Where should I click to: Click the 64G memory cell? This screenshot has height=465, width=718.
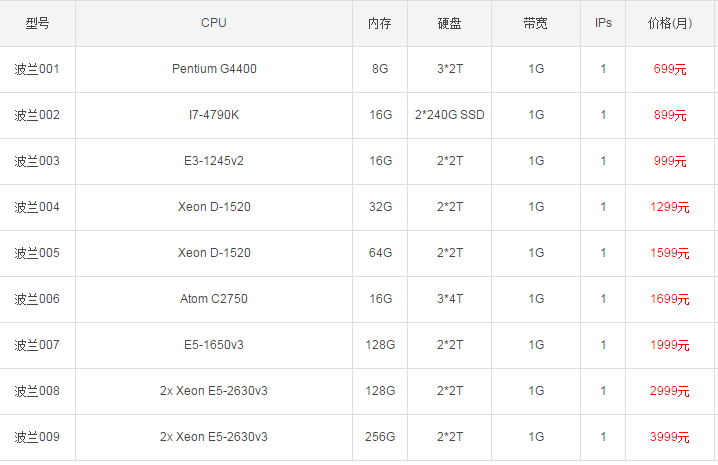(380, 253)
